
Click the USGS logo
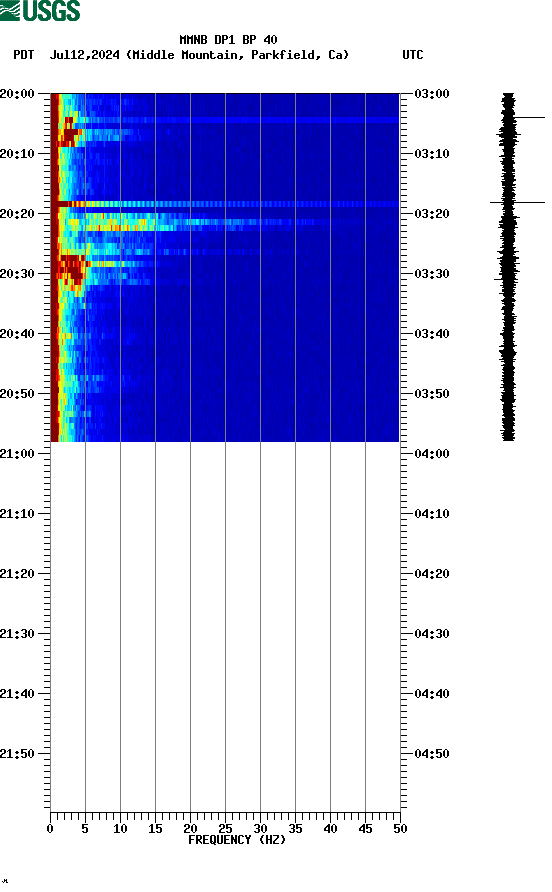pos(40,10)
